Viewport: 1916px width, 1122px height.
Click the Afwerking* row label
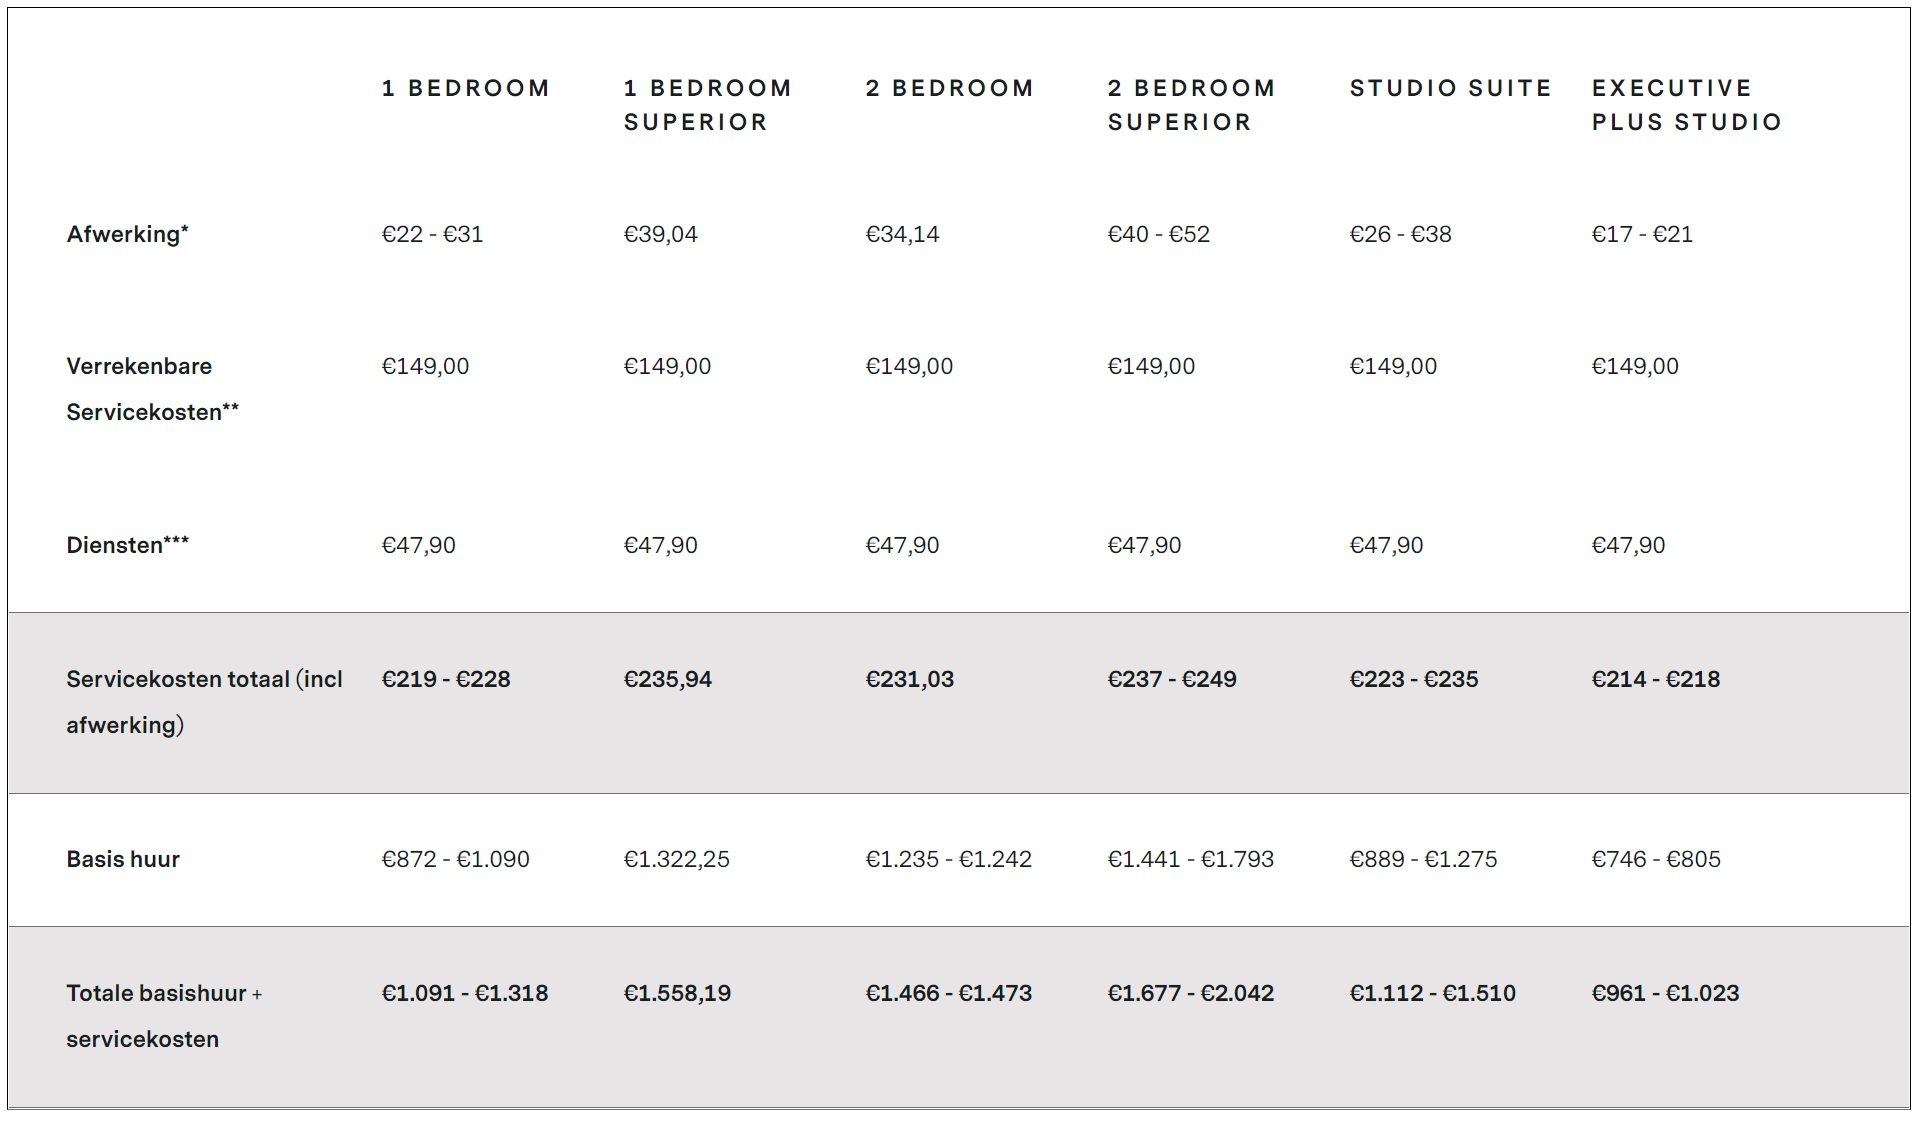[127, 234]
